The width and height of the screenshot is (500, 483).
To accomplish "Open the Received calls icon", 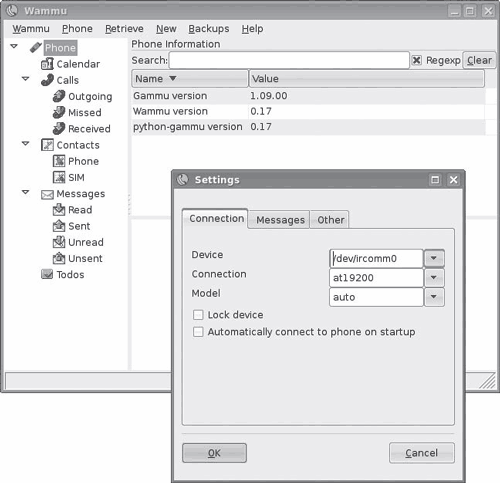I will click(x=59, y=128).
